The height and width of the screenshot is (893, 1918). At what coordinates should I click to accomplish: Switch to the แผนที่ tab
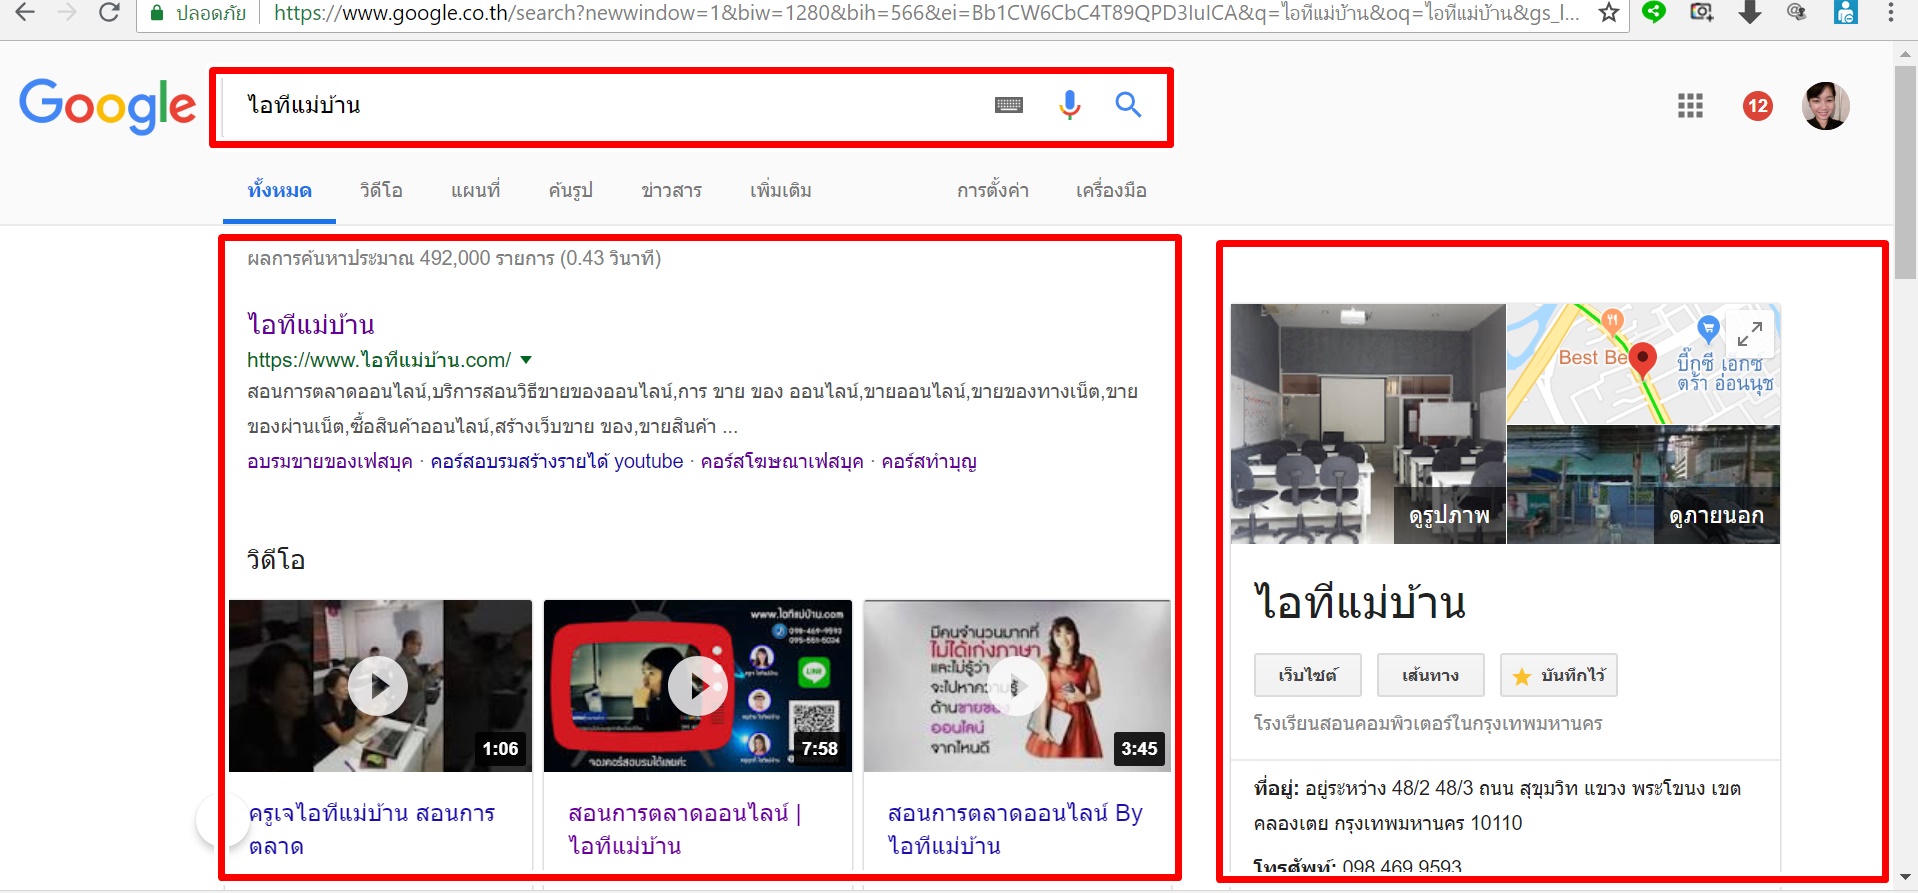point(476,190)
